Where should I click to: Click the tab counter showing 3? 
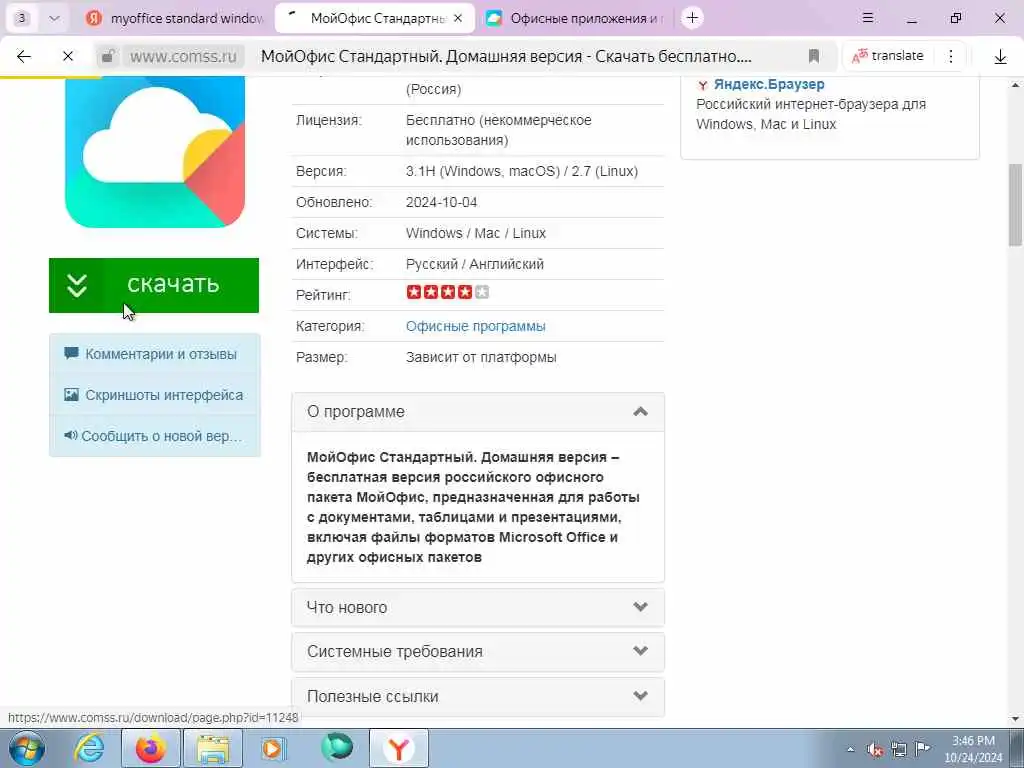pyautogui.click(x=22, y=18)
